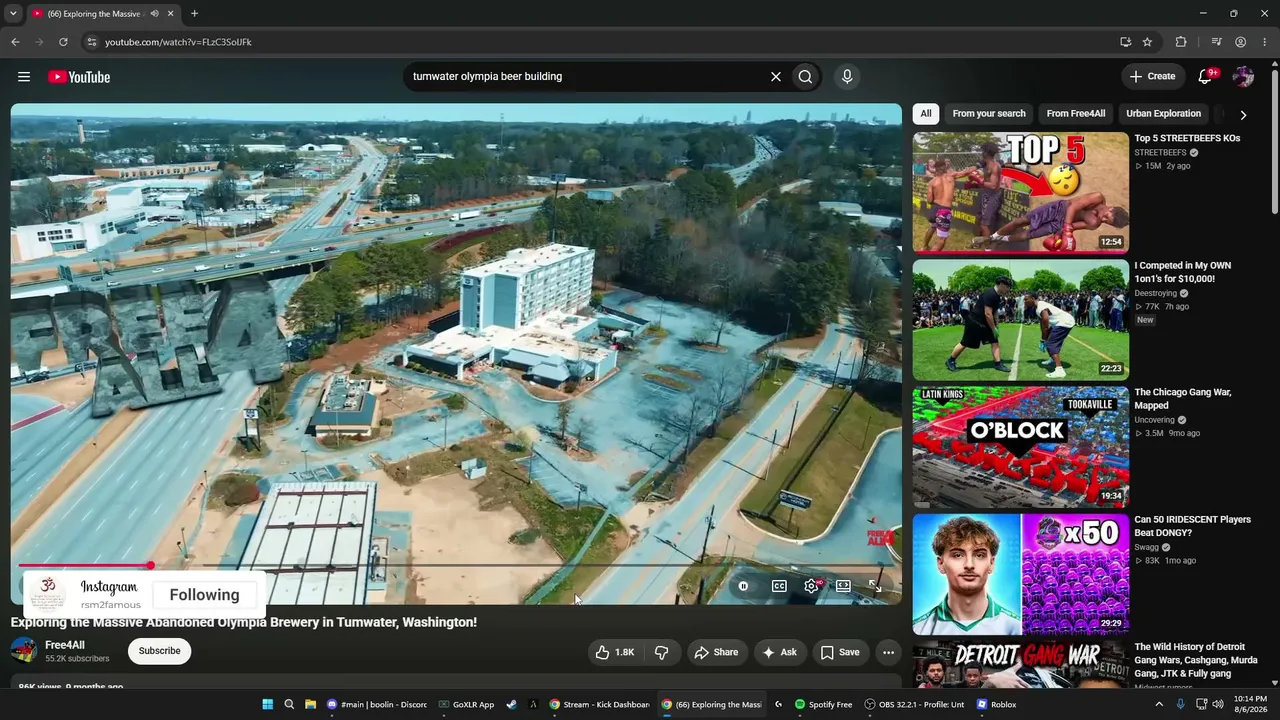Image resolution: width=1280 pixels, height=720 pixels.
Task: Switch to Roblox in the taskbar
Action: [997, 704]
